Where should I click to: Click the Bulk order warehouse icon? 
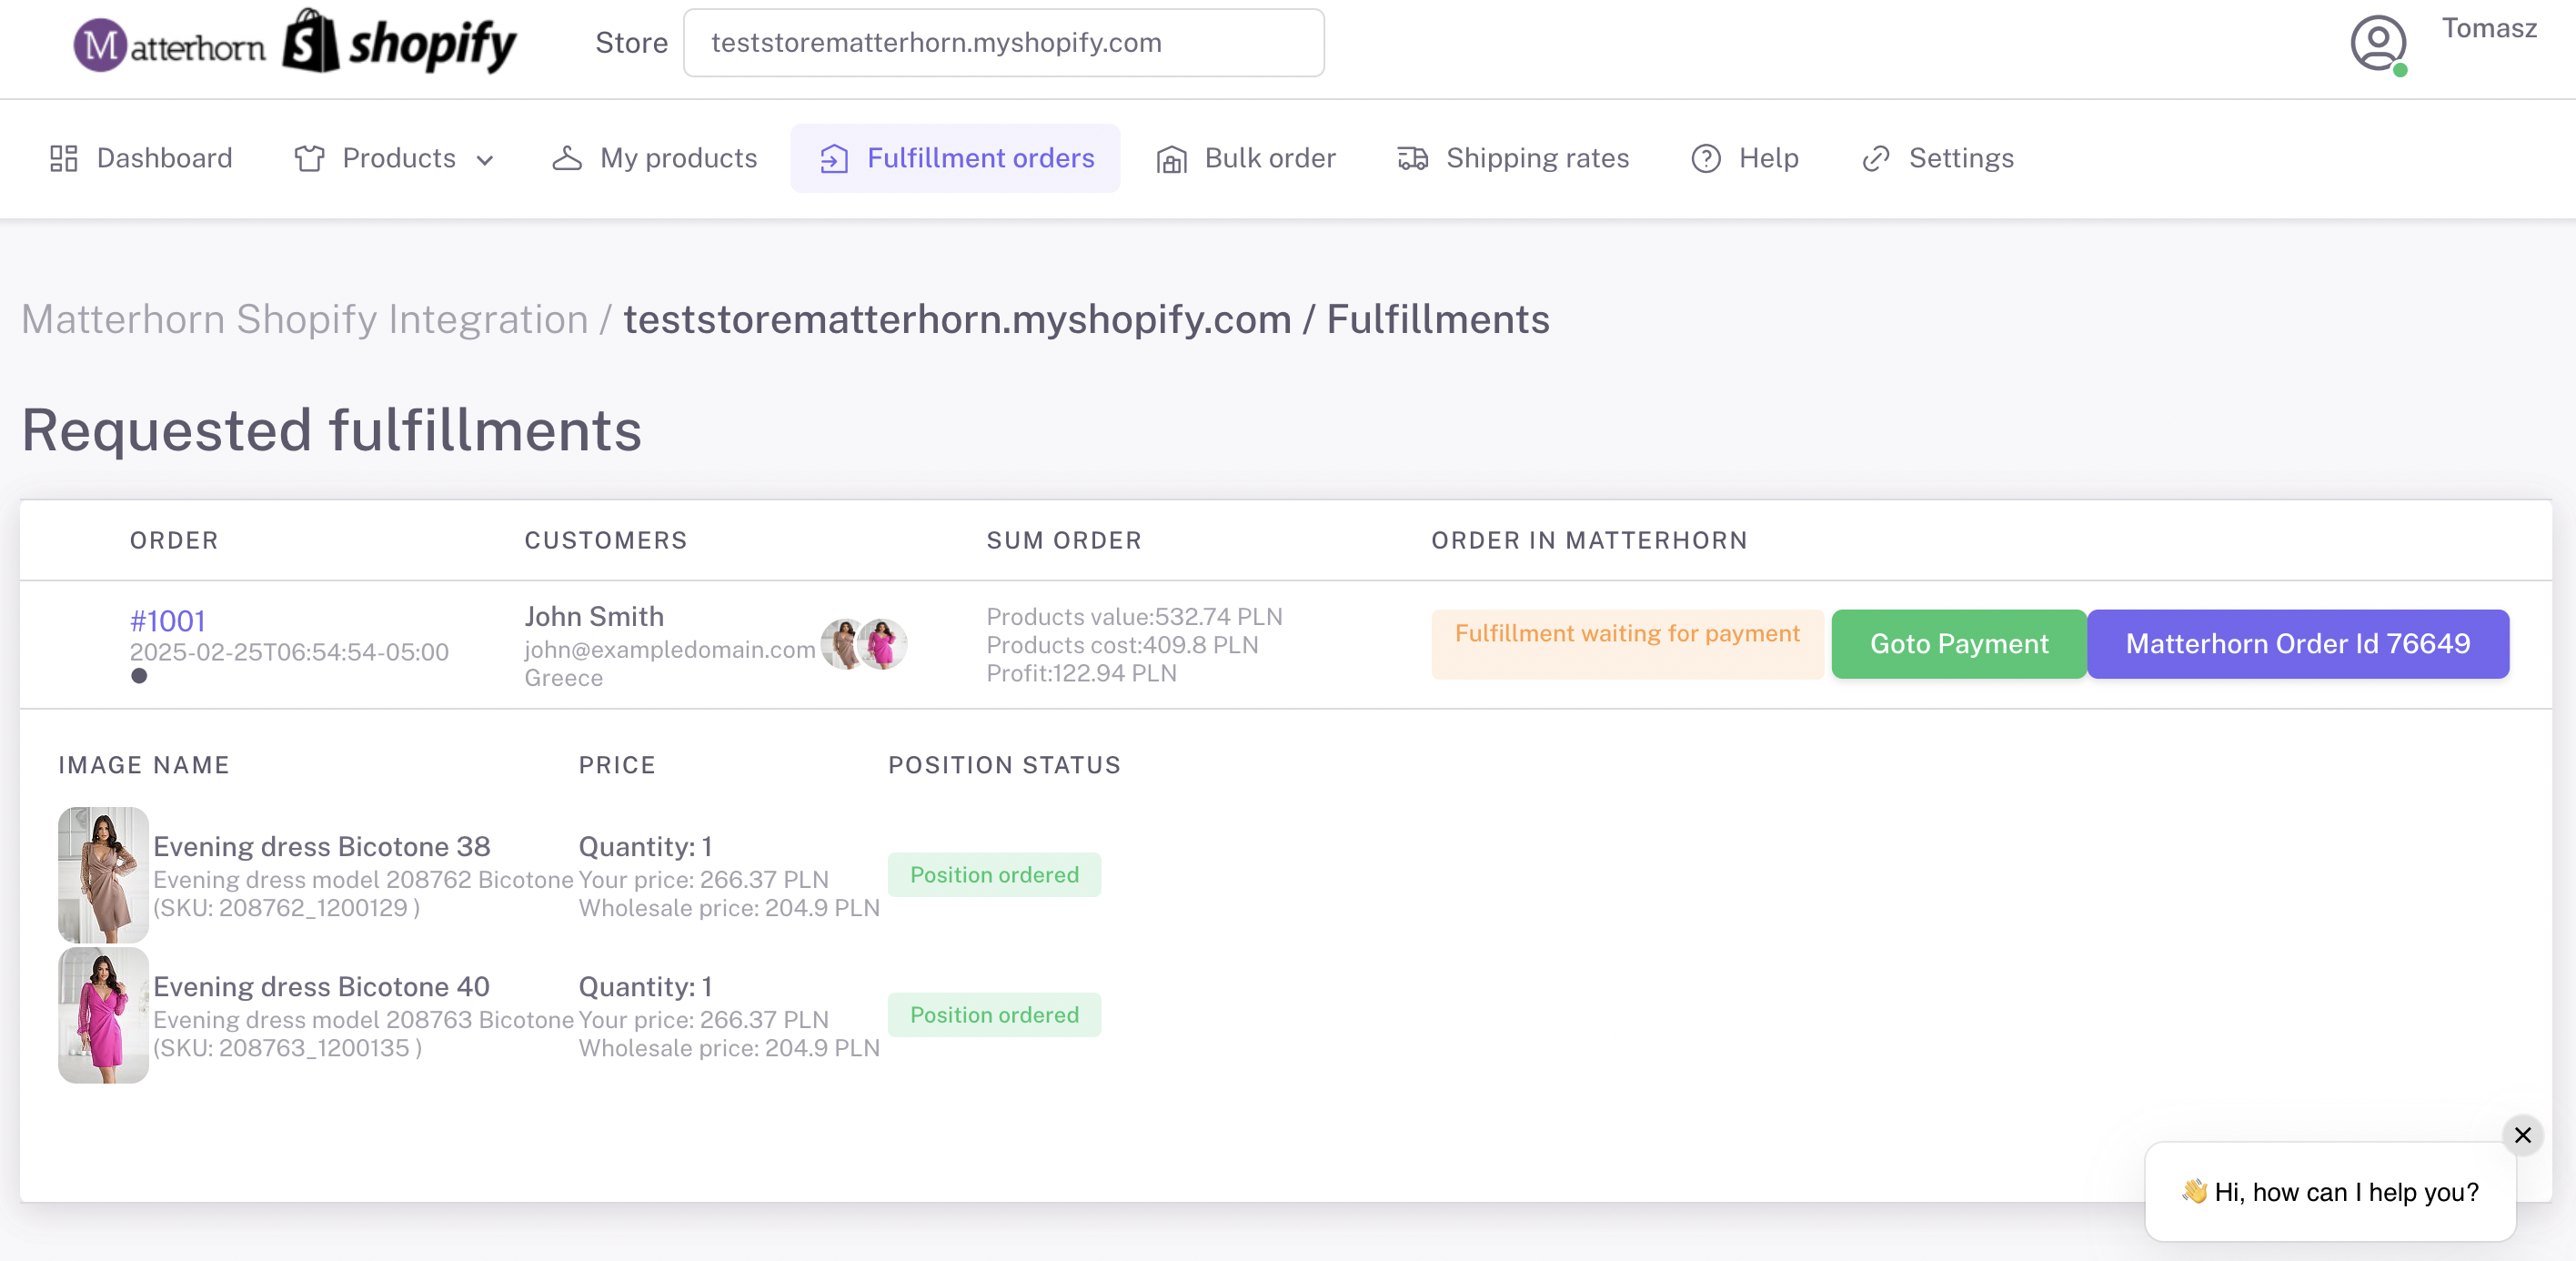click(x=1172, y=159)
